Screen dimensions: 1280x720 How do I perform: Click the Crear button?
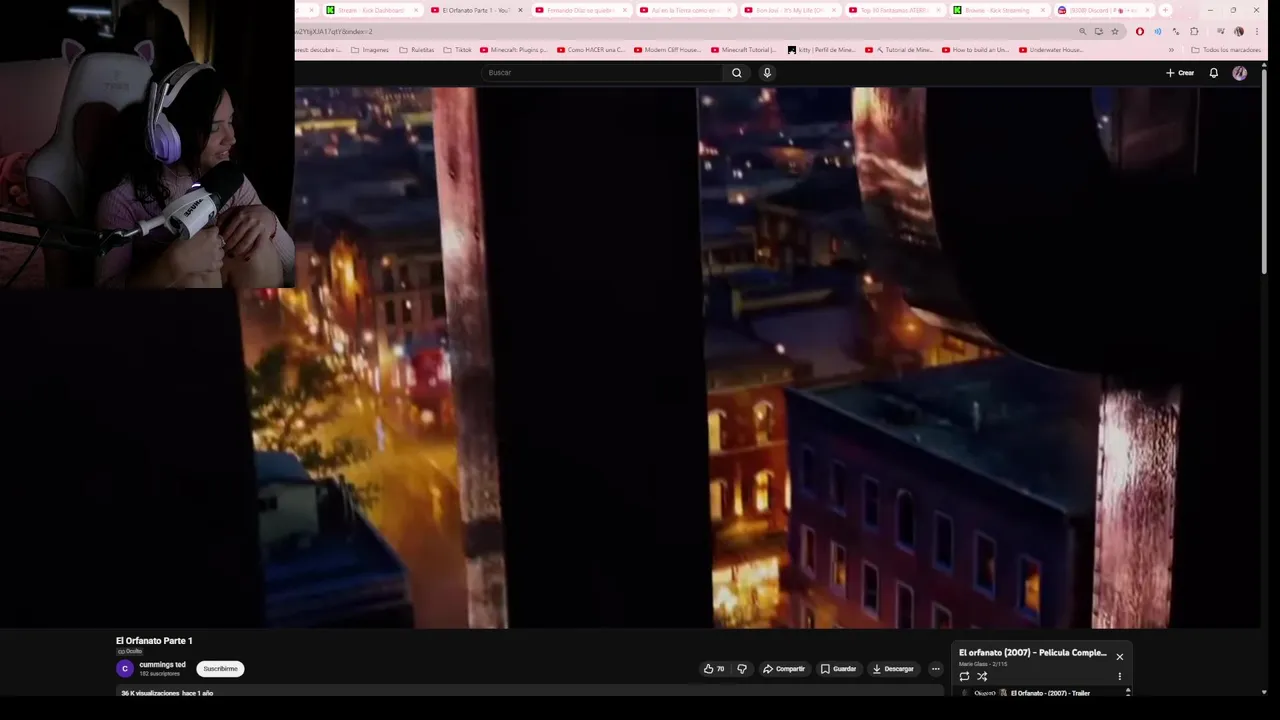(x=1180, y=73)
